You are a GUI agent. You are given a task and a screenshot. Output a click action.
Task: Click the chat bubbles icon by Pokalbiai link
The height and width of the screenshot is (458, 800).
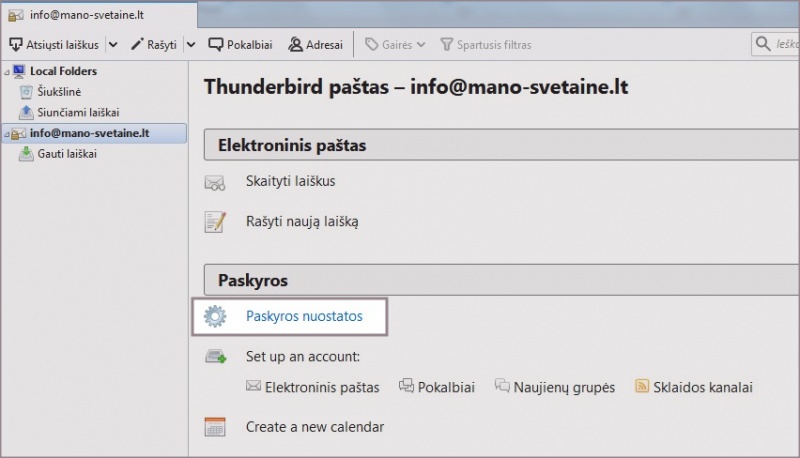(x=406, y=386)
